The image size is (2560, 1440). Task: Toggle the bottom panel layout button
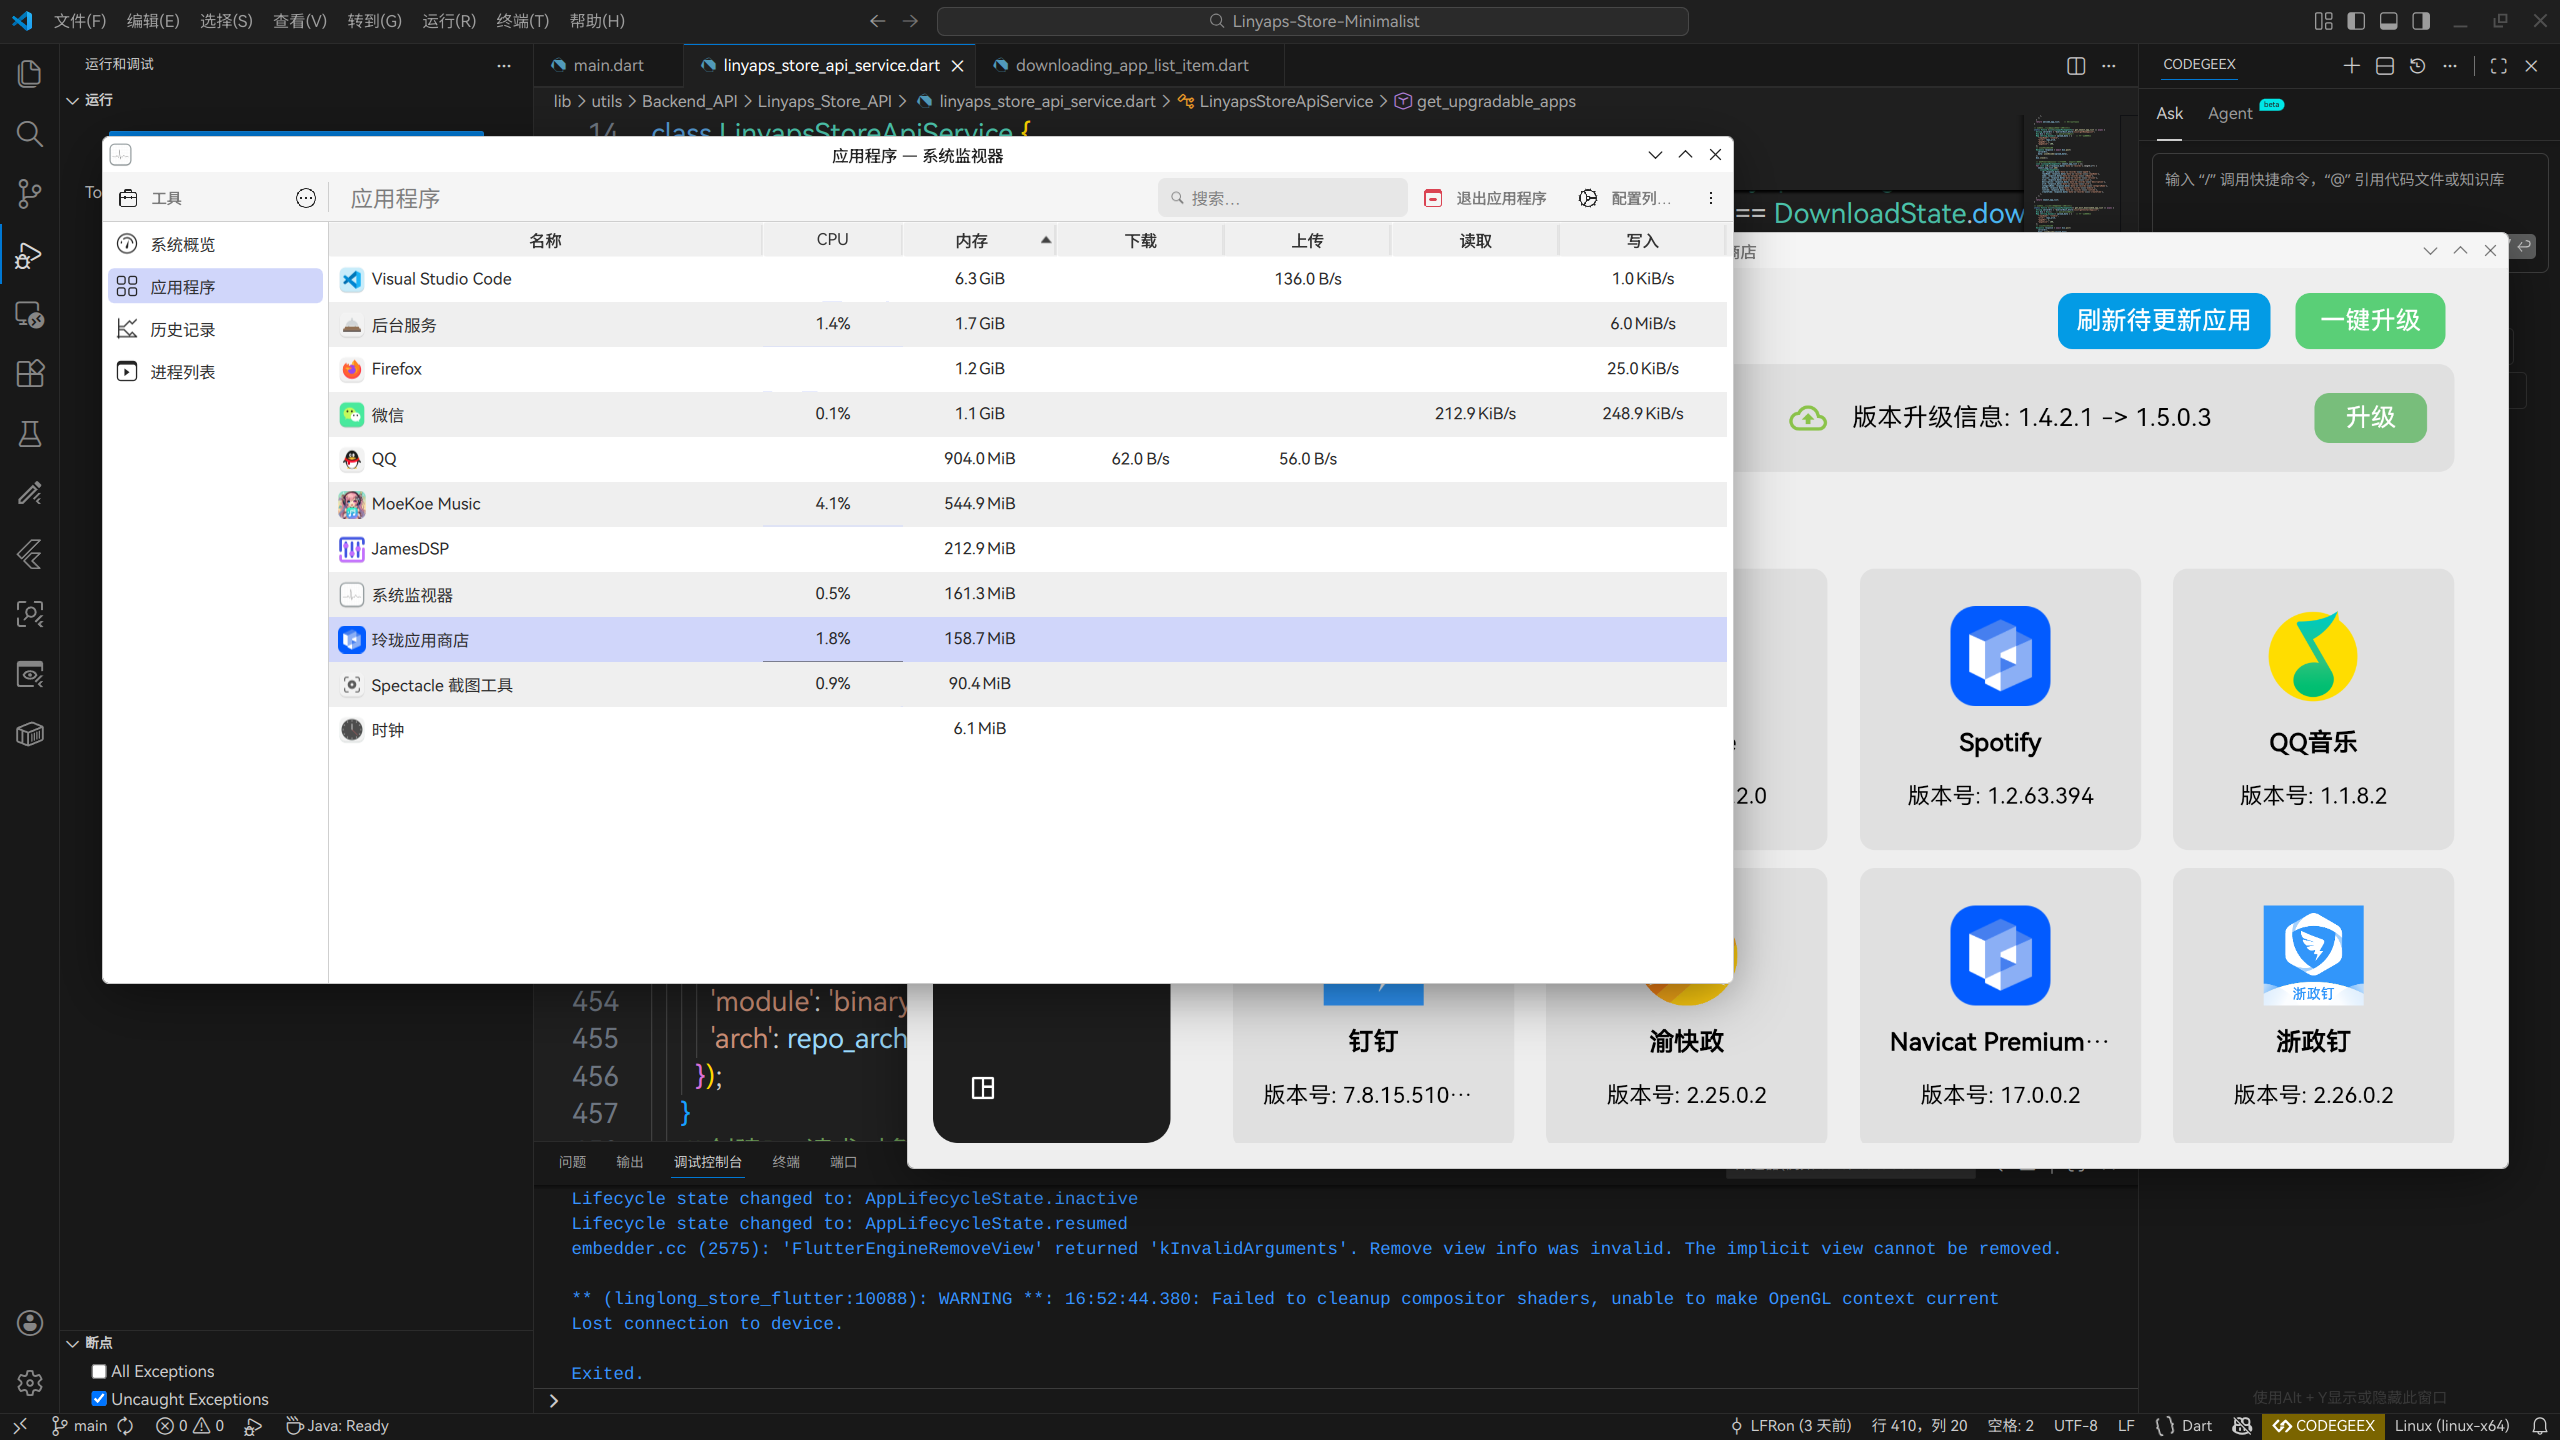[2389, 21]
